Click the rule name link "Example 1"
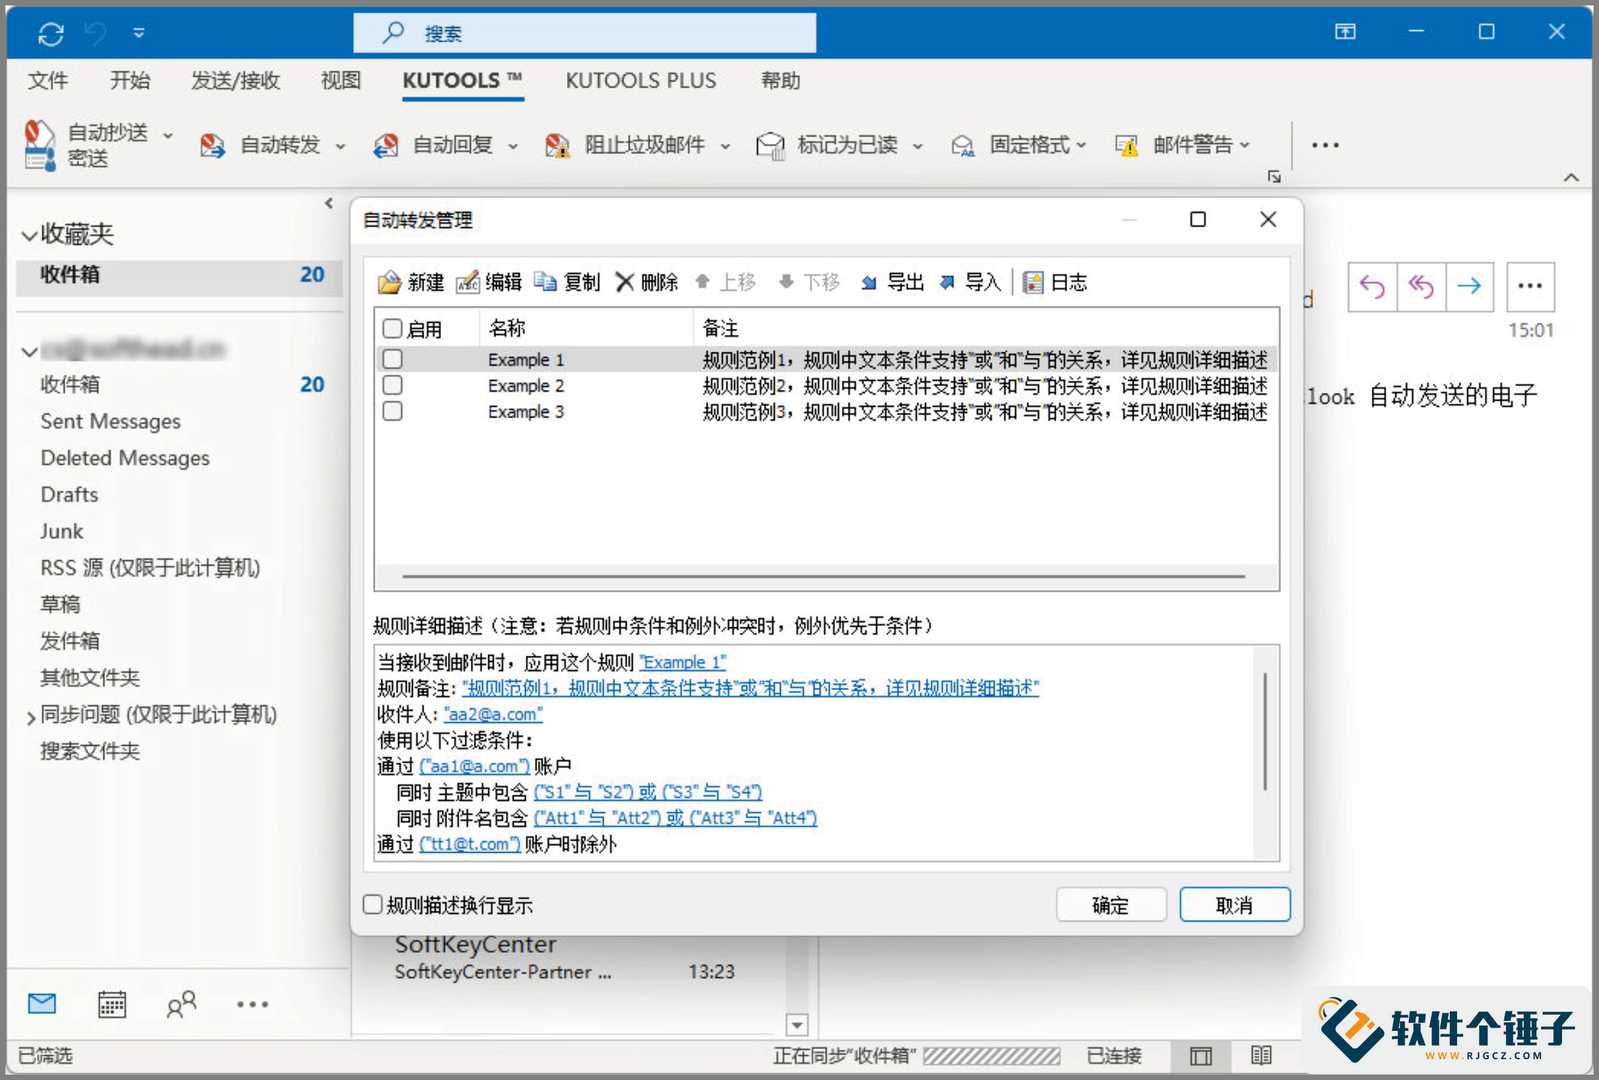This screenshot has height=1080, width=1599. point(682,662)
